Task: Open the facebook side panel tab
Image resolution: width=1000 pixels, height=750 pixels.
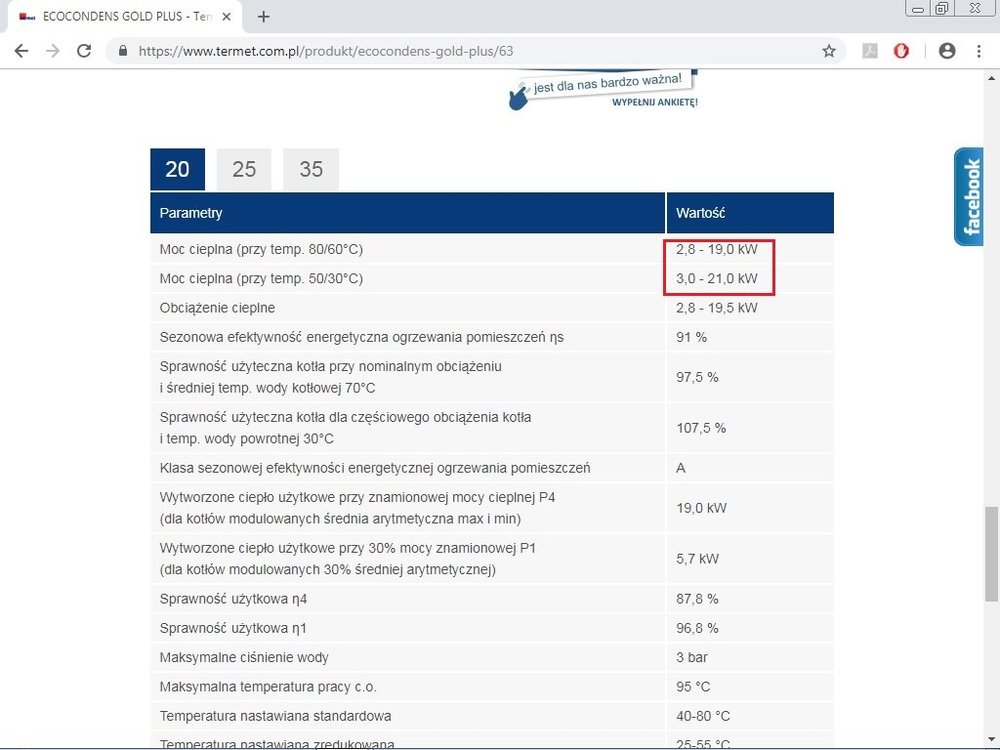Action: tap(970, 197)
